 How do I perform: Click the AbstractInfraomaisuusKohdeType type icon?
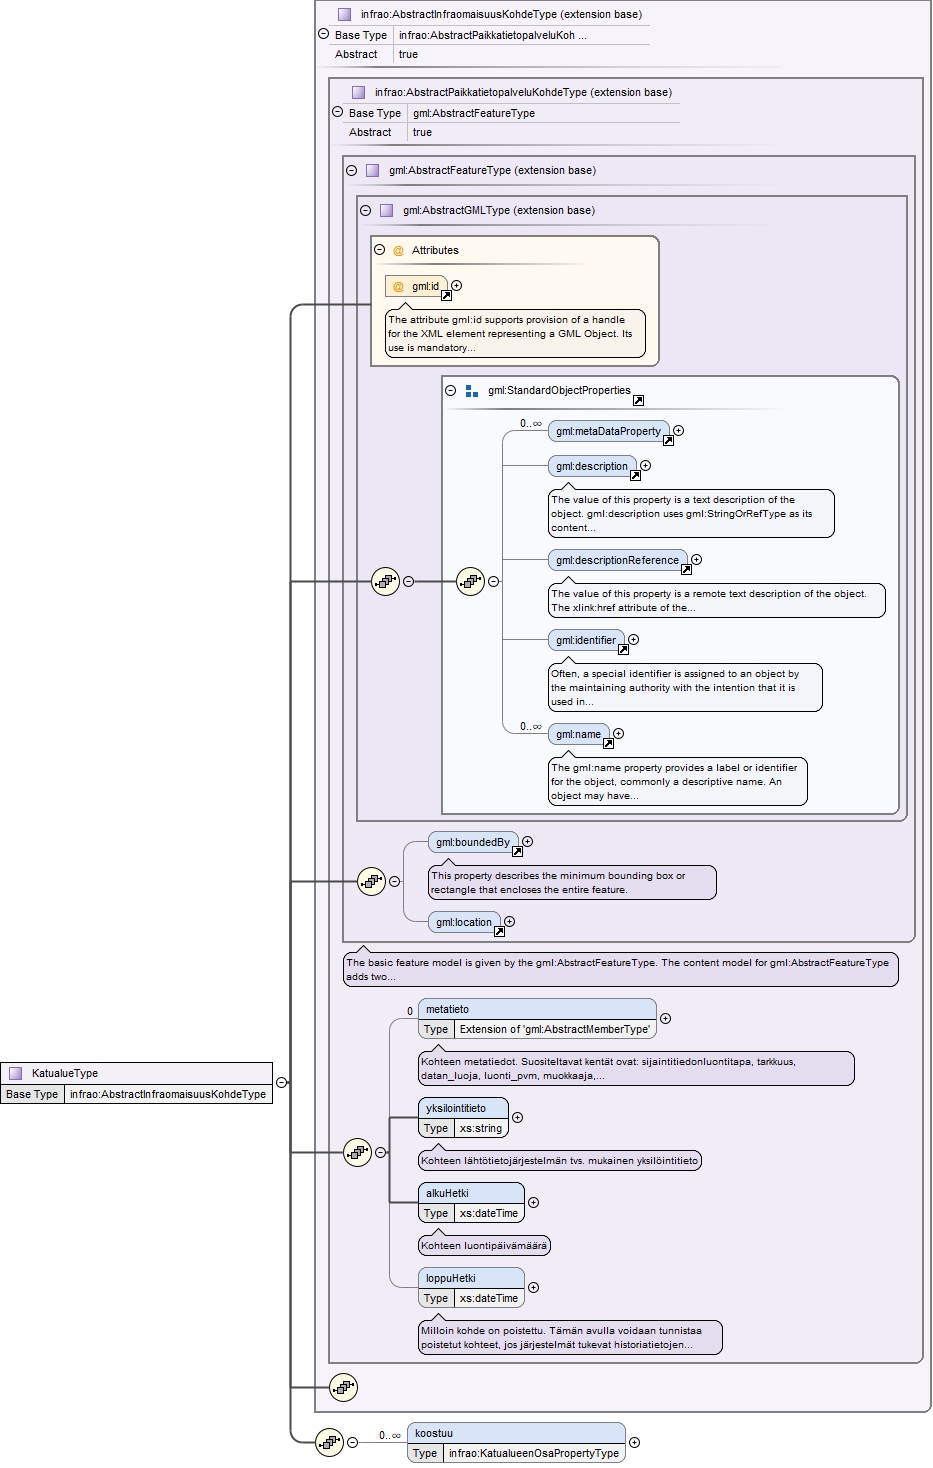pos(344,15)
